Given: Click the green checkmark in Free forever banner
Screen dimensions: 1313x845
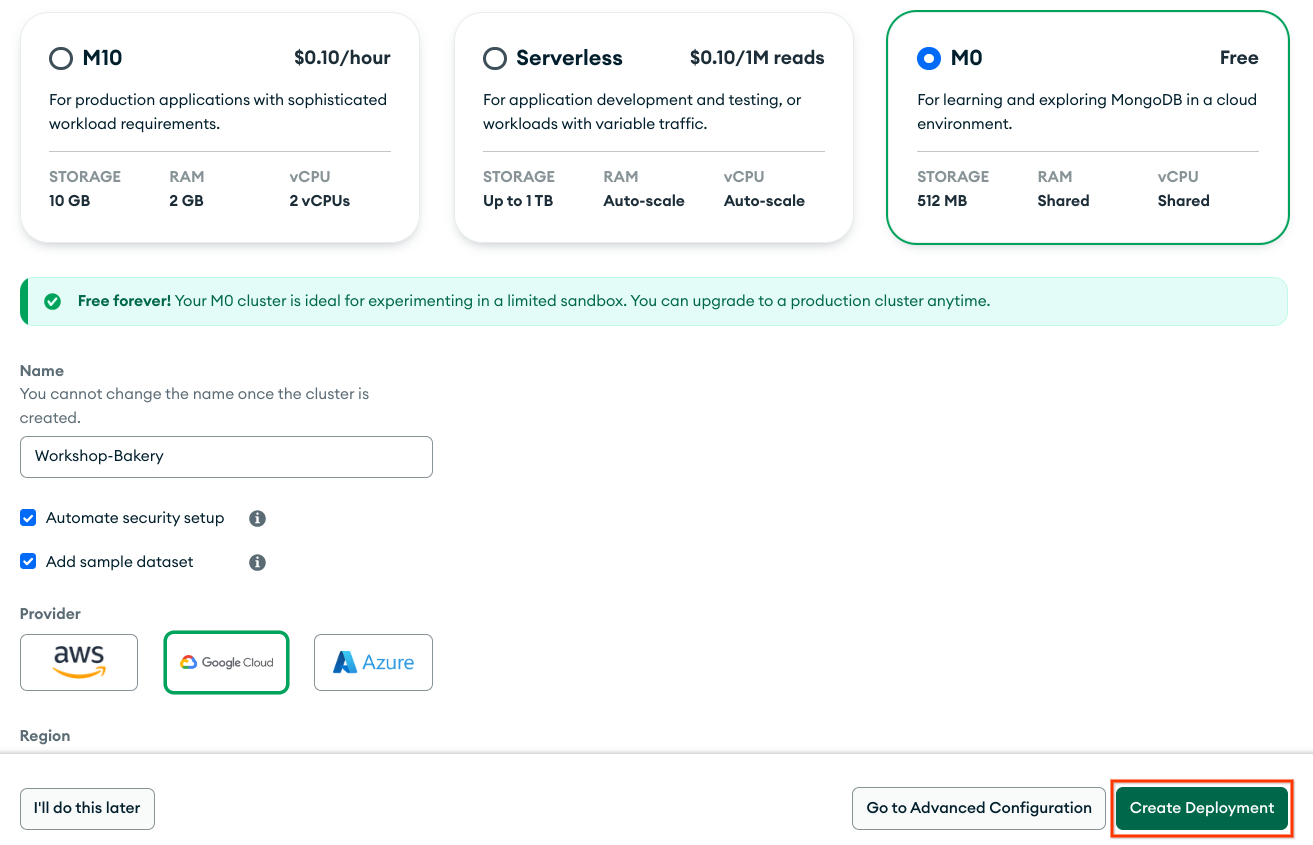Looking at the screenshot, I should [52, 301].
